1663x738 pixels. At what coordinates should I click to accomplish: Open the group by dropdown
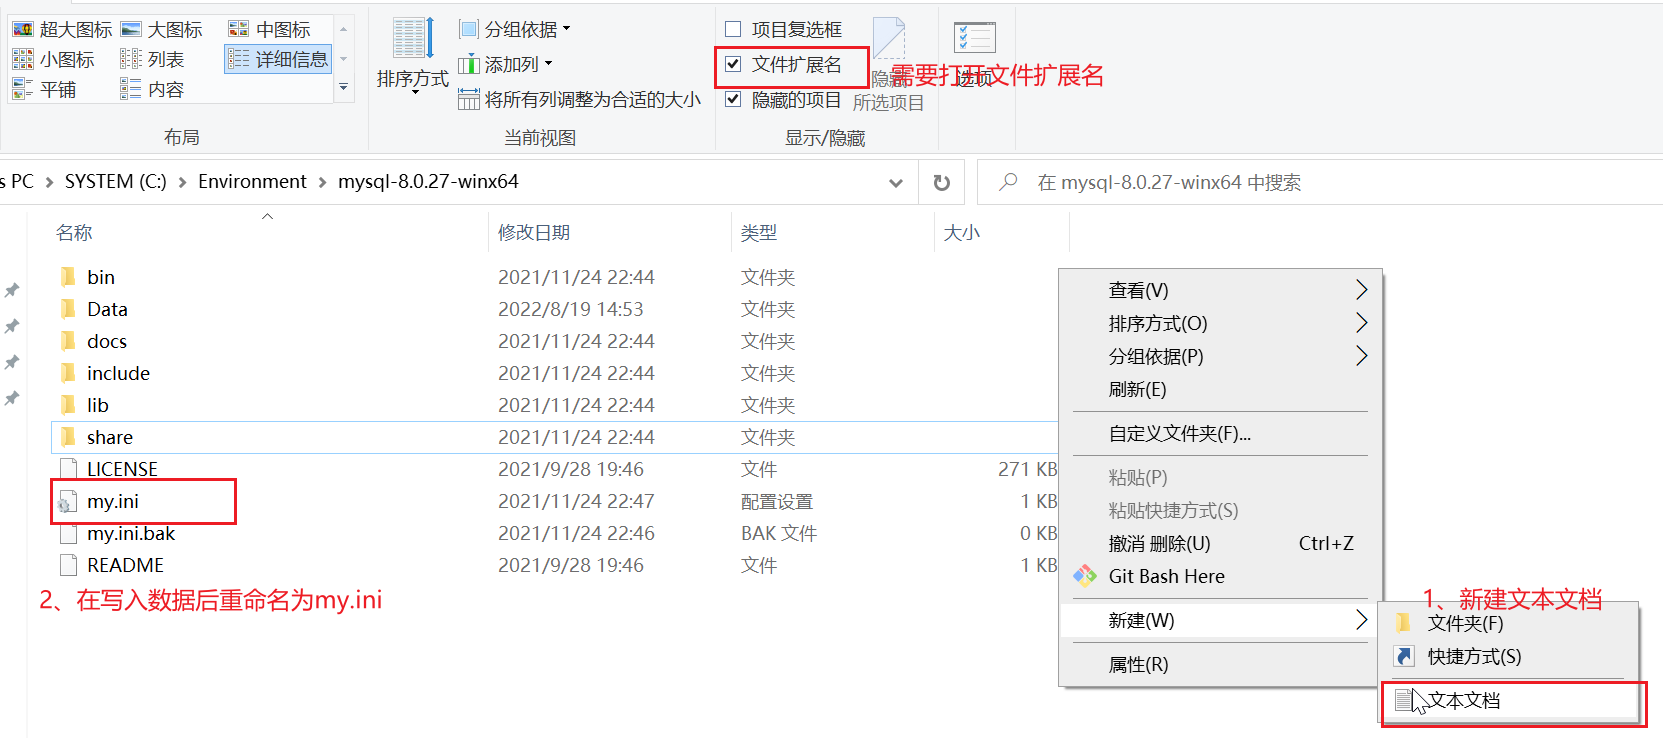point(515,29)
